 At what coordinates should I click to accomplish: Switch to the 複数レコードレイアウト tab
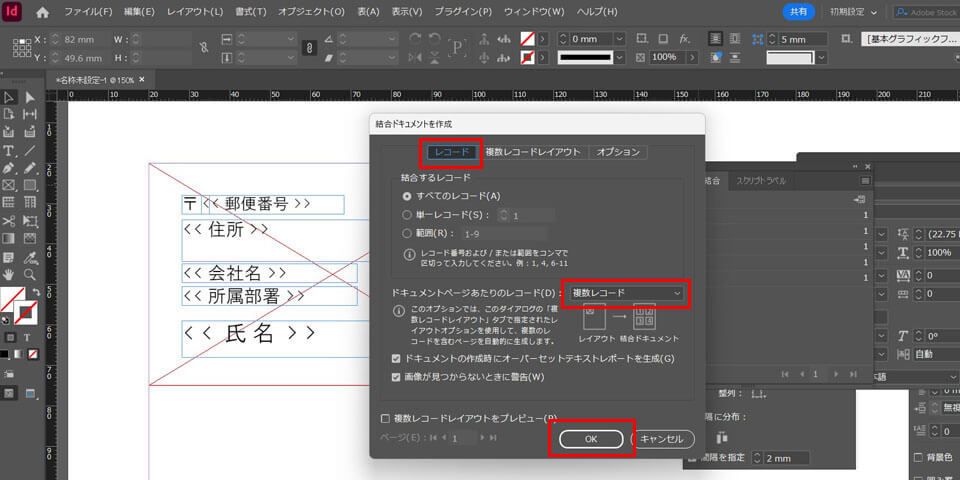coord(532,152)
